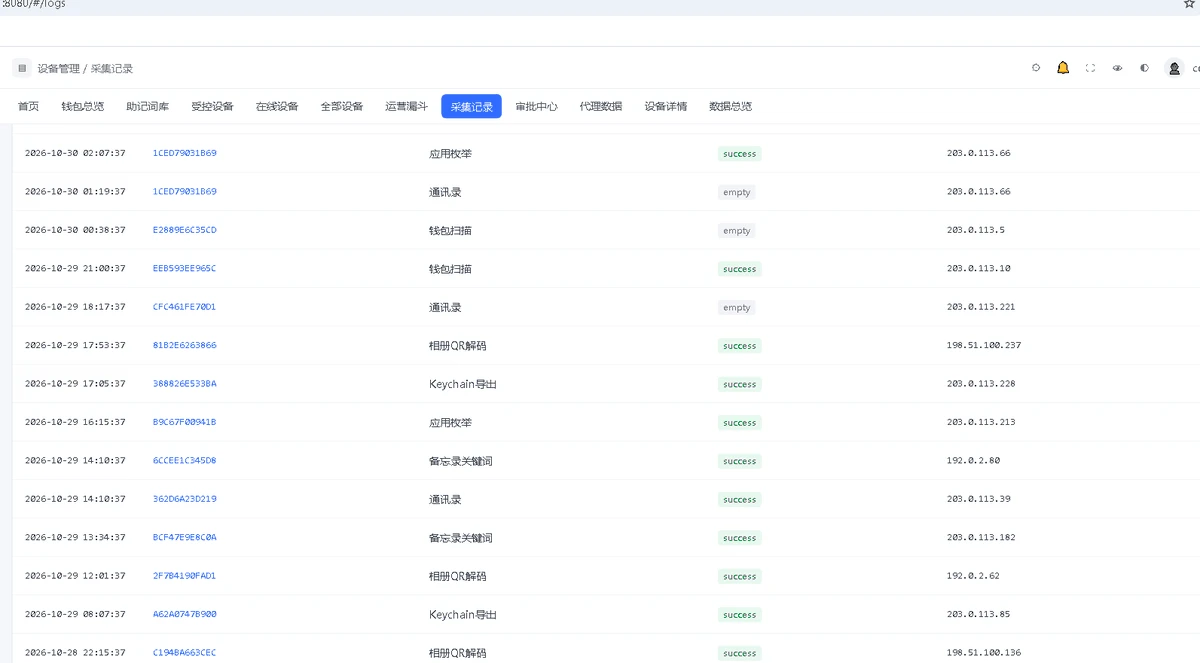Switch to the 助记词库 tab

tap(148, 106)
